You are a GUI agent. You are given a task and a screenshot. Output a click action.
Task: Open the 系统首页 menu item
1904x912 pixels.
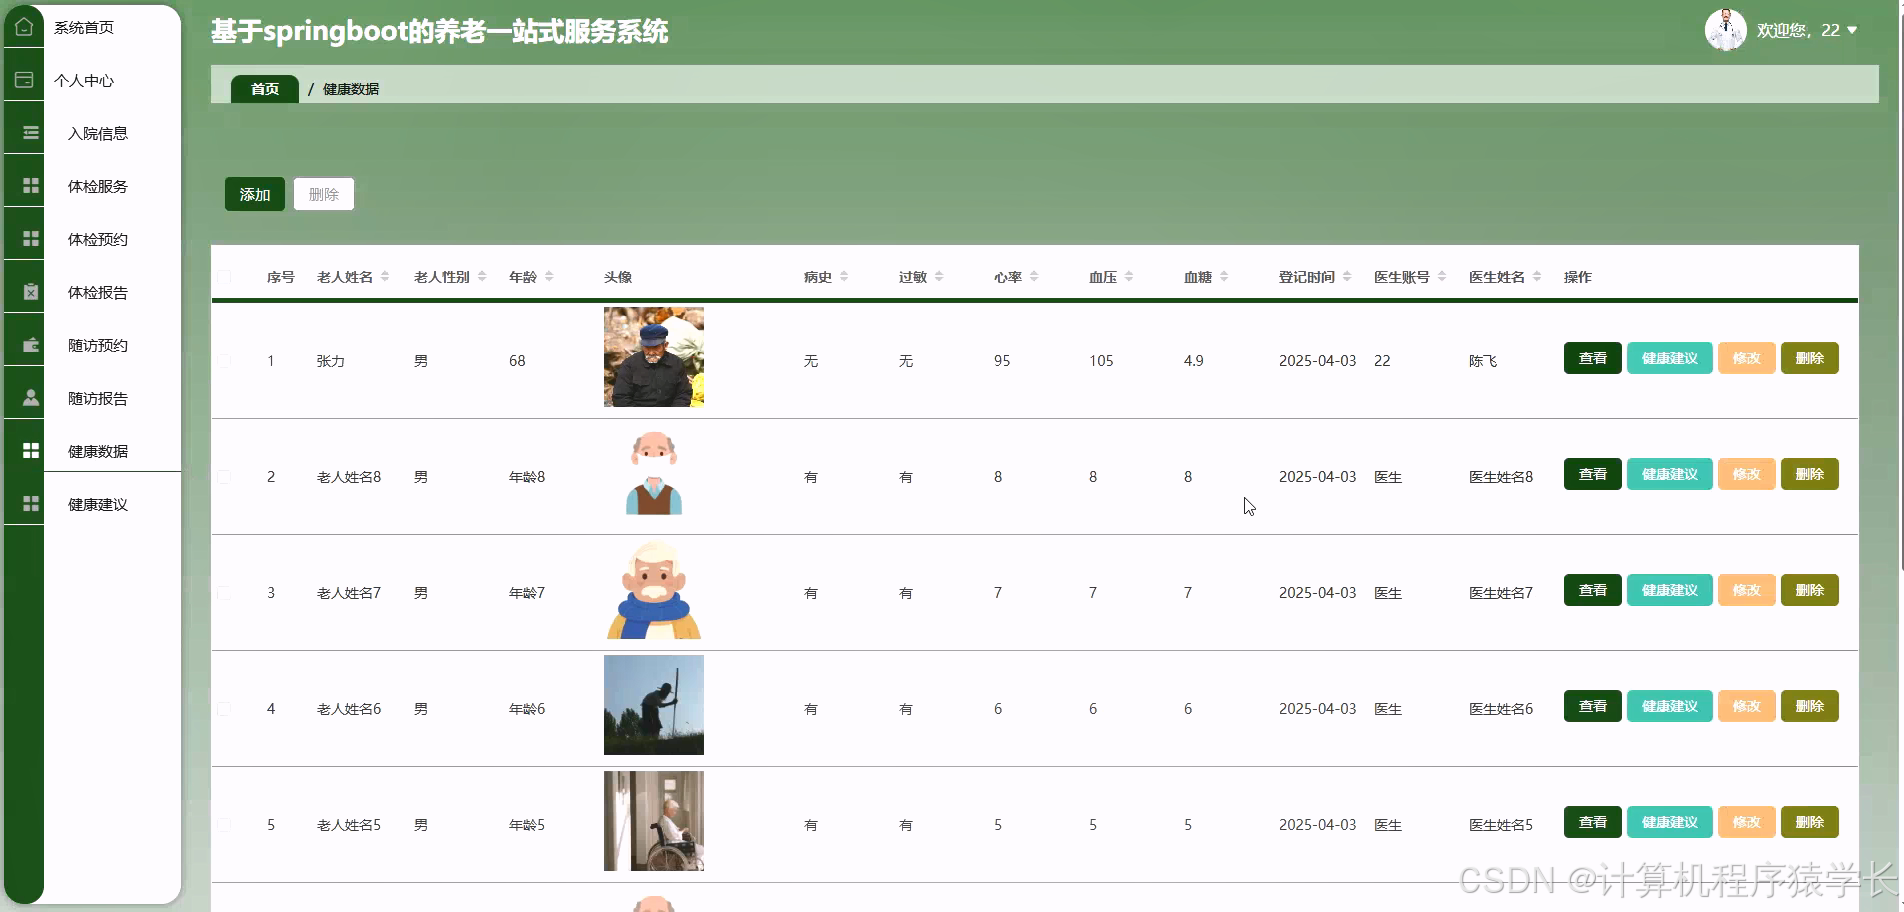click(84, 28)
